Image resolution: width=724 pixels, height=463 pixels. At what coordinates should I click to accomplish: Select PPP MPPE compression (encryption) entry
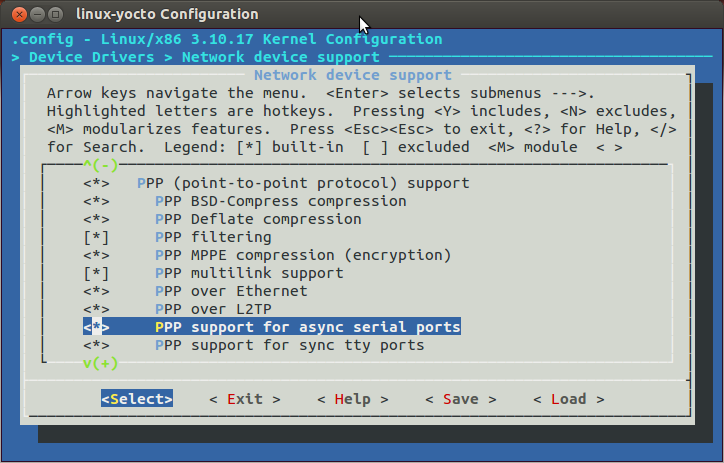(302, 255)
